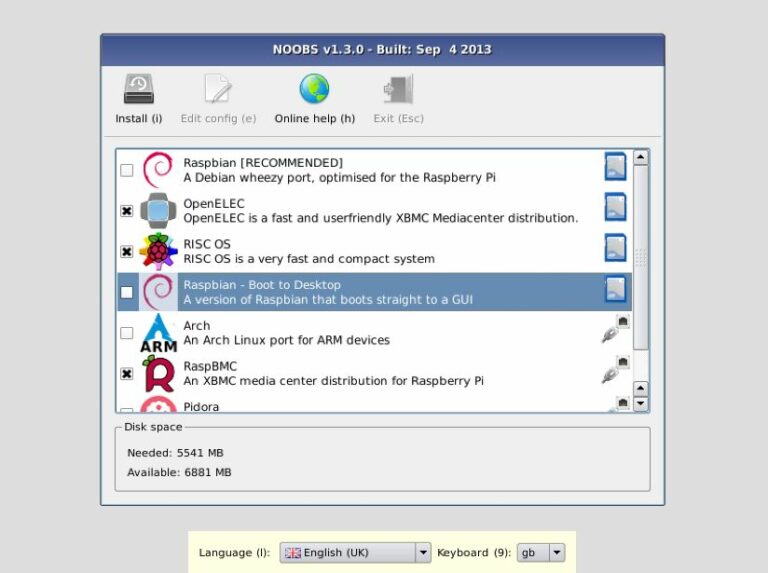Open the Language dropdown
Screen dimensions: 768x573
point(355,552)
